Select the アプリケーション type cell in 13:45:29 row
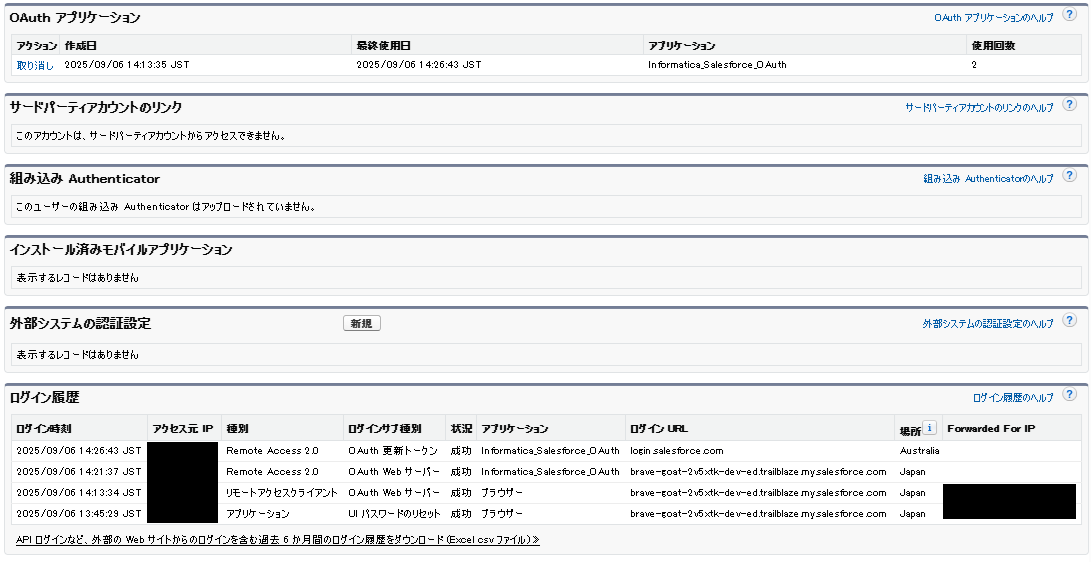Image resolution: width=1091 pixels, height=562 pixels. (x=258, y=513)
